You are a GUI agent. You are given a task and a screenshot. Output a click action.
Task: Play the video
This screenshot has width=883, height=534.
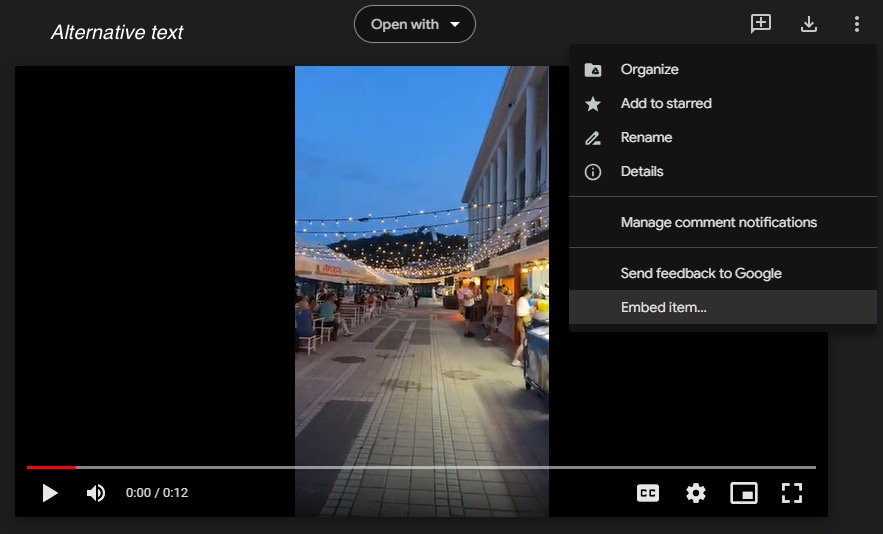tap(49, 493)
